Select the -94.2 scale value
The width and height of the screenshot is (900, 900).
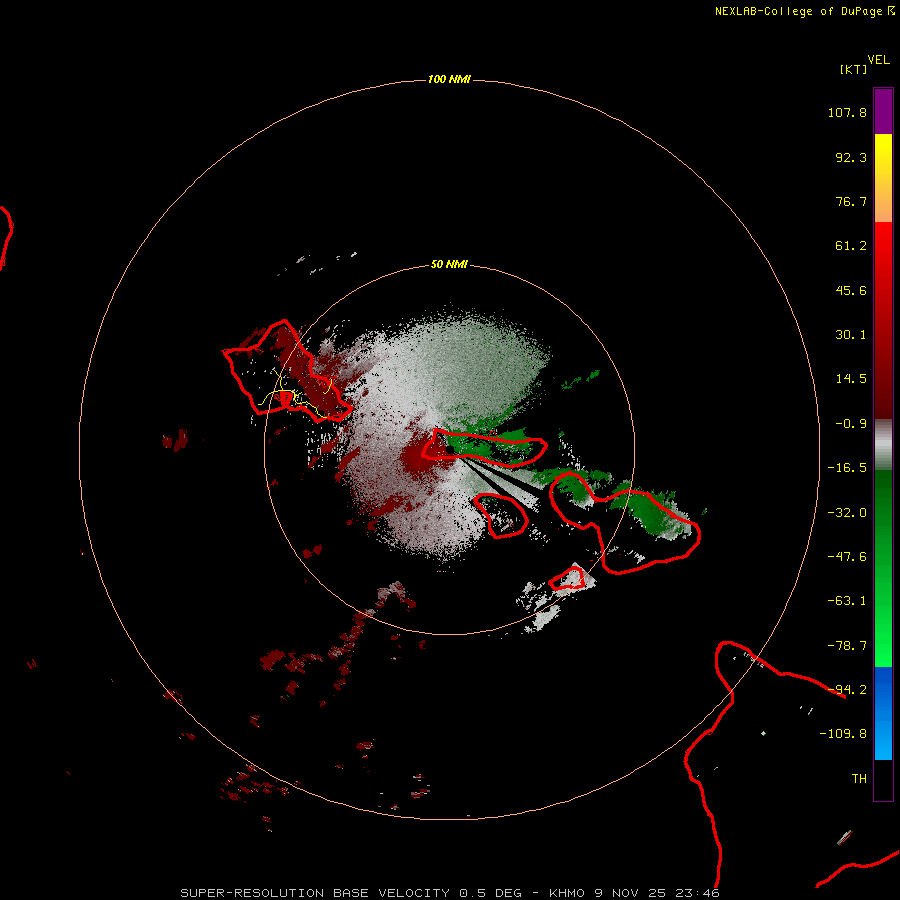coord(847,689)
